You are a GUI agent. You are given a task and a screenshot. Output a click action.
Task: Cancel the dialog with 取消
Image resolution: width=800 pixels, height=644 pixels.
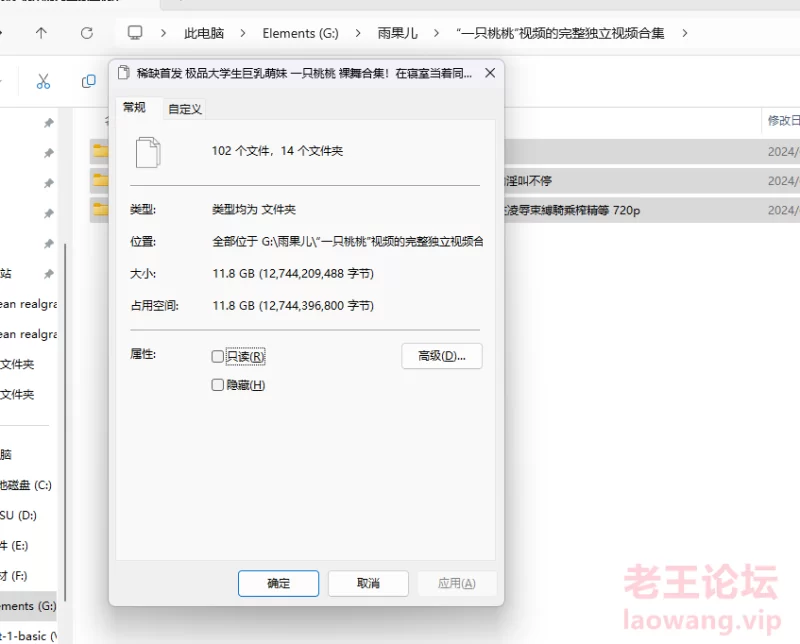pyautogui.click(x=368, y=583)
